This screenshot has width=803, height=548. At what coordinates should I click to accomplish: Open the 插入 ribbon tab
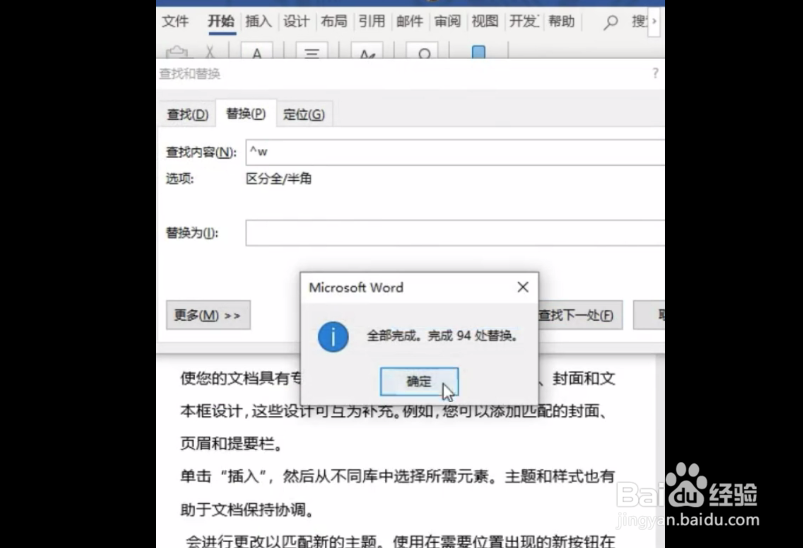coord(258,22)
